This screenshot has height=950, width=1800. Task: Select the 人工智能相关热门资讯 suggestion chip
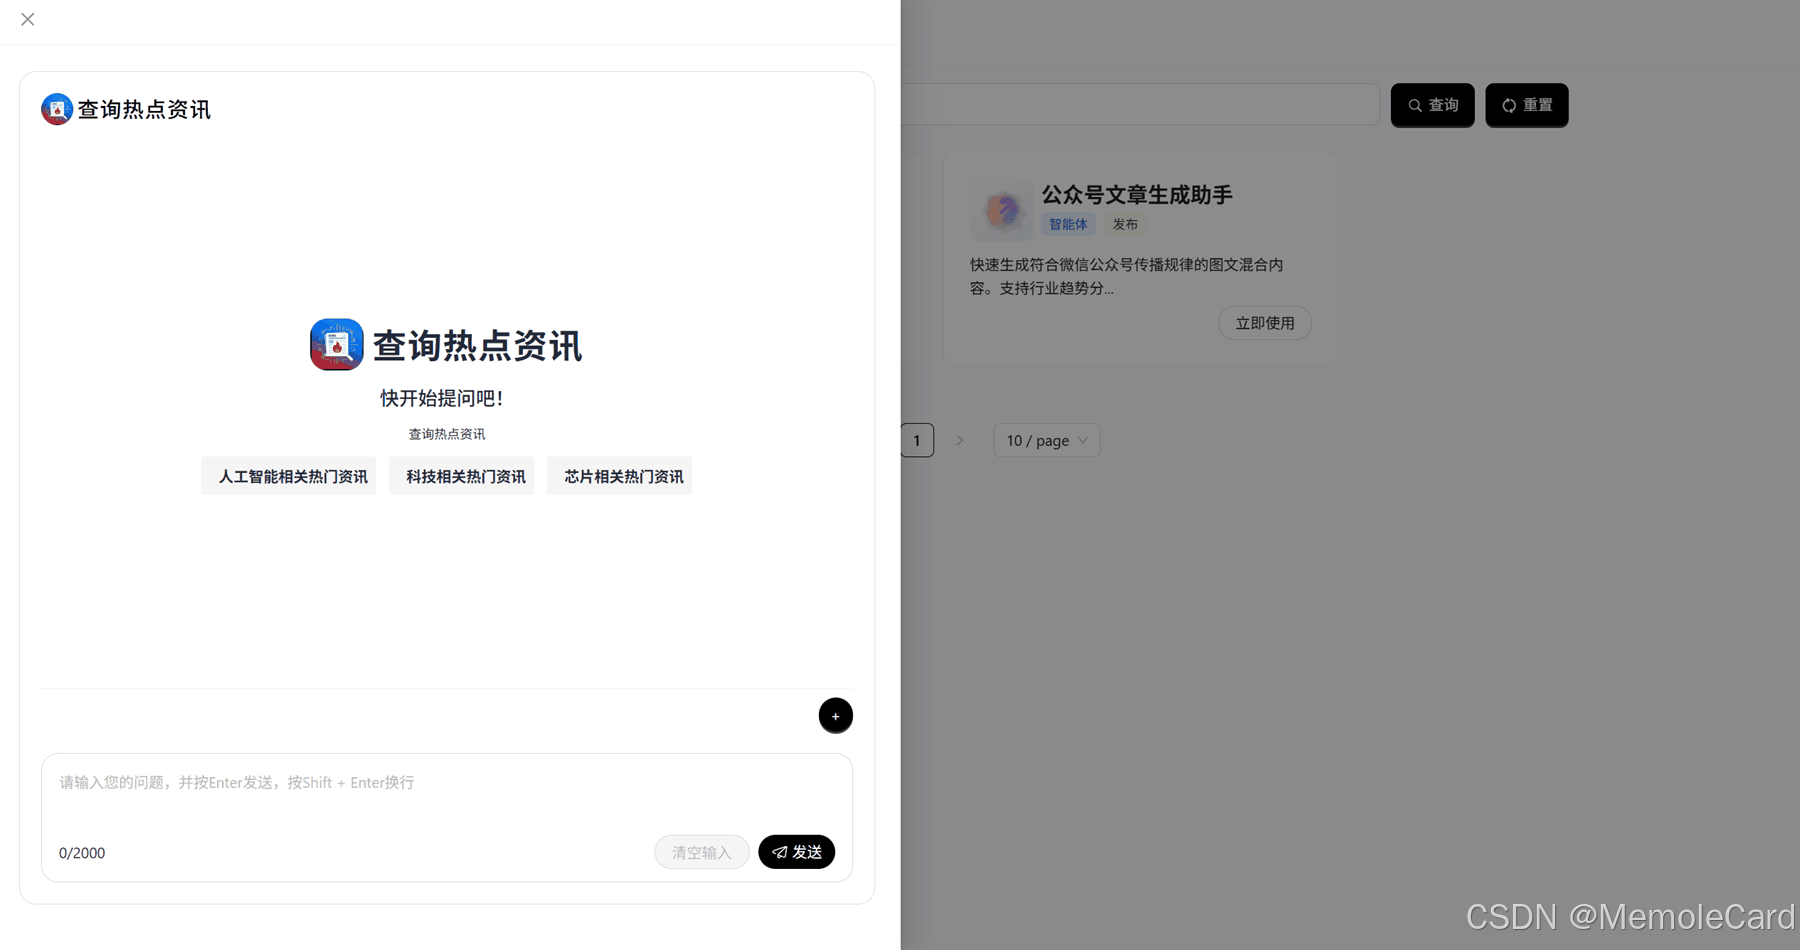tap(289, 476)
